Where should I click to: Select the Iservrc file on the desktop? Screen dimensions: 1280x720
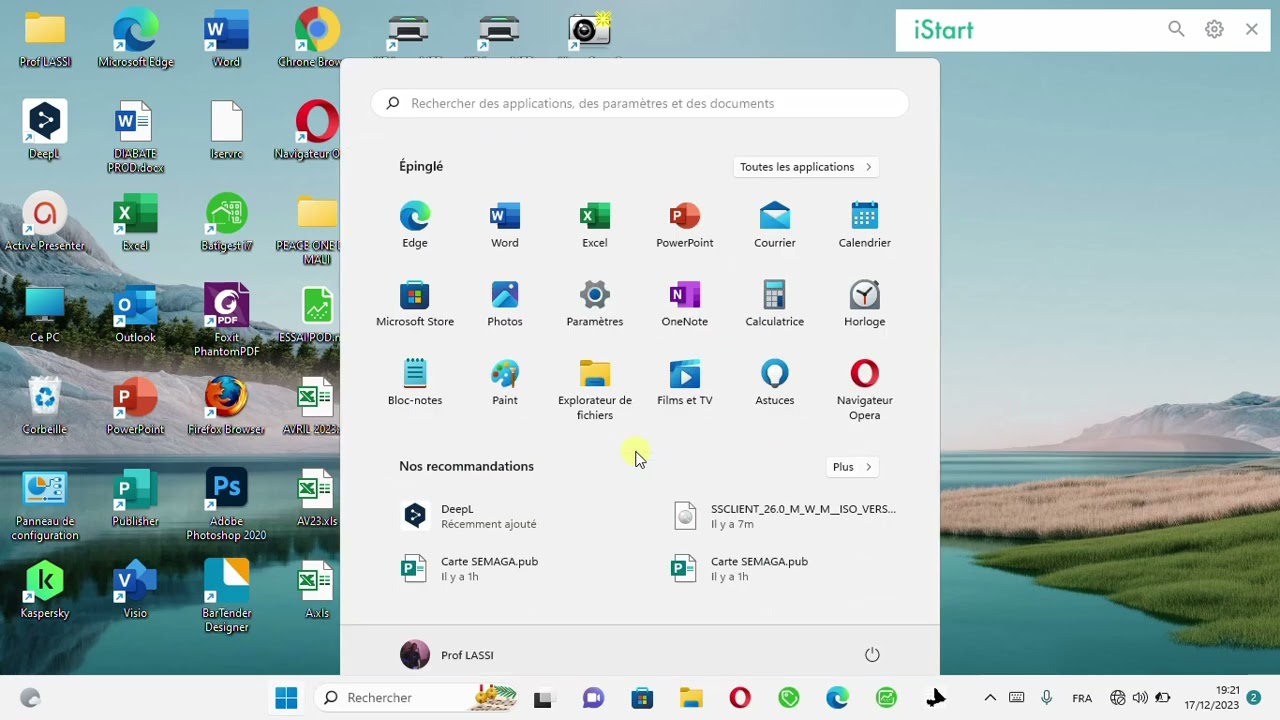pyautogui.click(x=227, y=130)
